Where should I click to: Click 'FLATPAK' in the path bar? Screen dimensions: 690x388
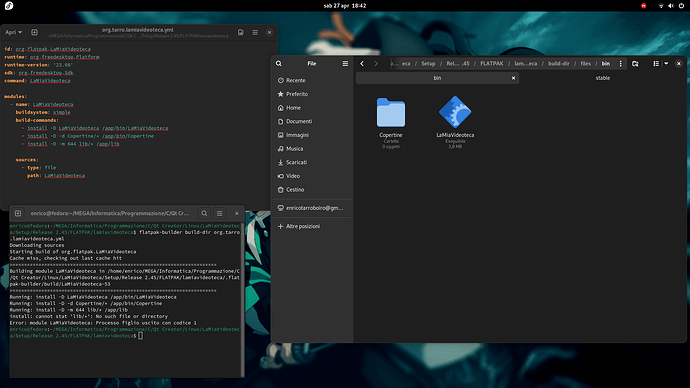click(x=492, y=63)
